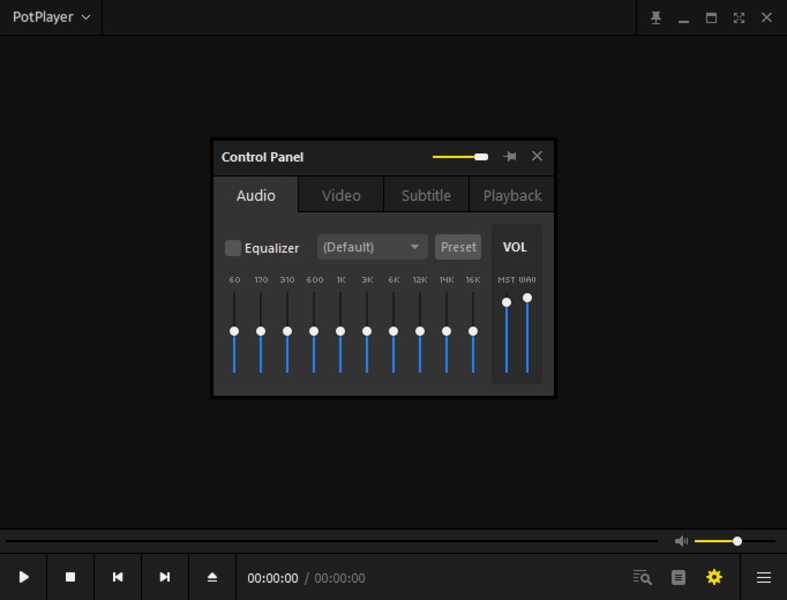Stop playback with the Stop button
The width and height of the screenshot is (787, 600).
click(x=70, y=577)
